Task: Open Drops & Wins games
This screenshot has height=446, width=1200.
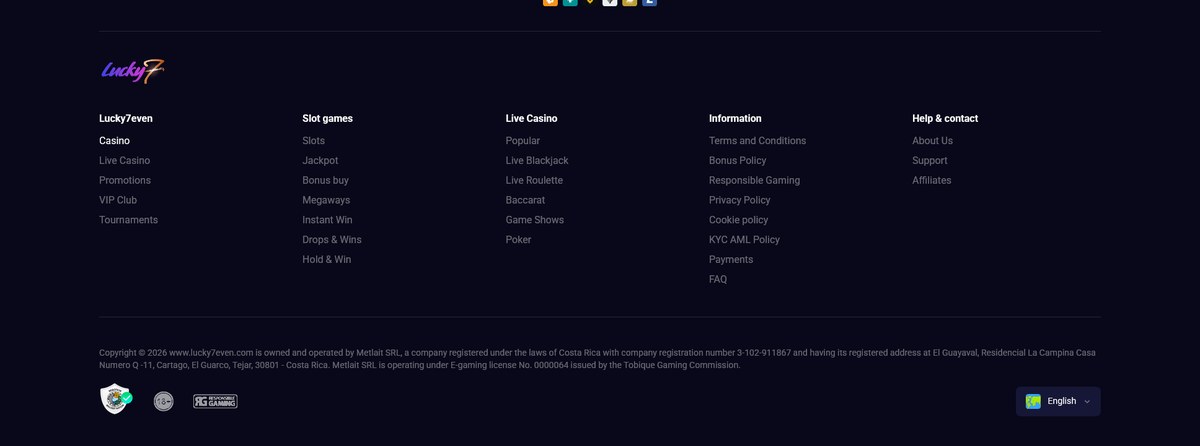Action: tap(332, 240)
